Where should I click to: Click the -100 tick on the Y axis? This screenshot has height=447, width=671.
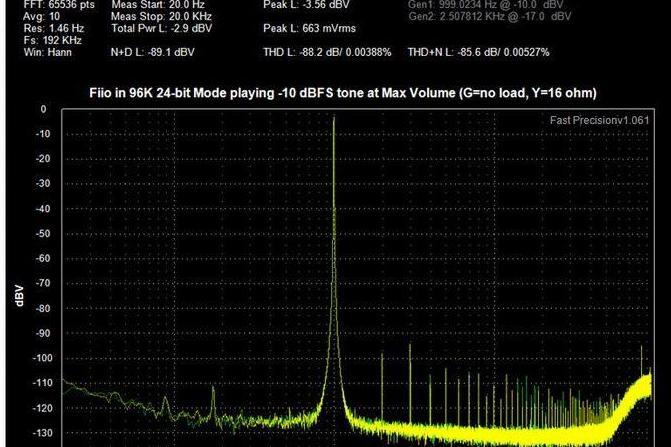coord(42,357)
